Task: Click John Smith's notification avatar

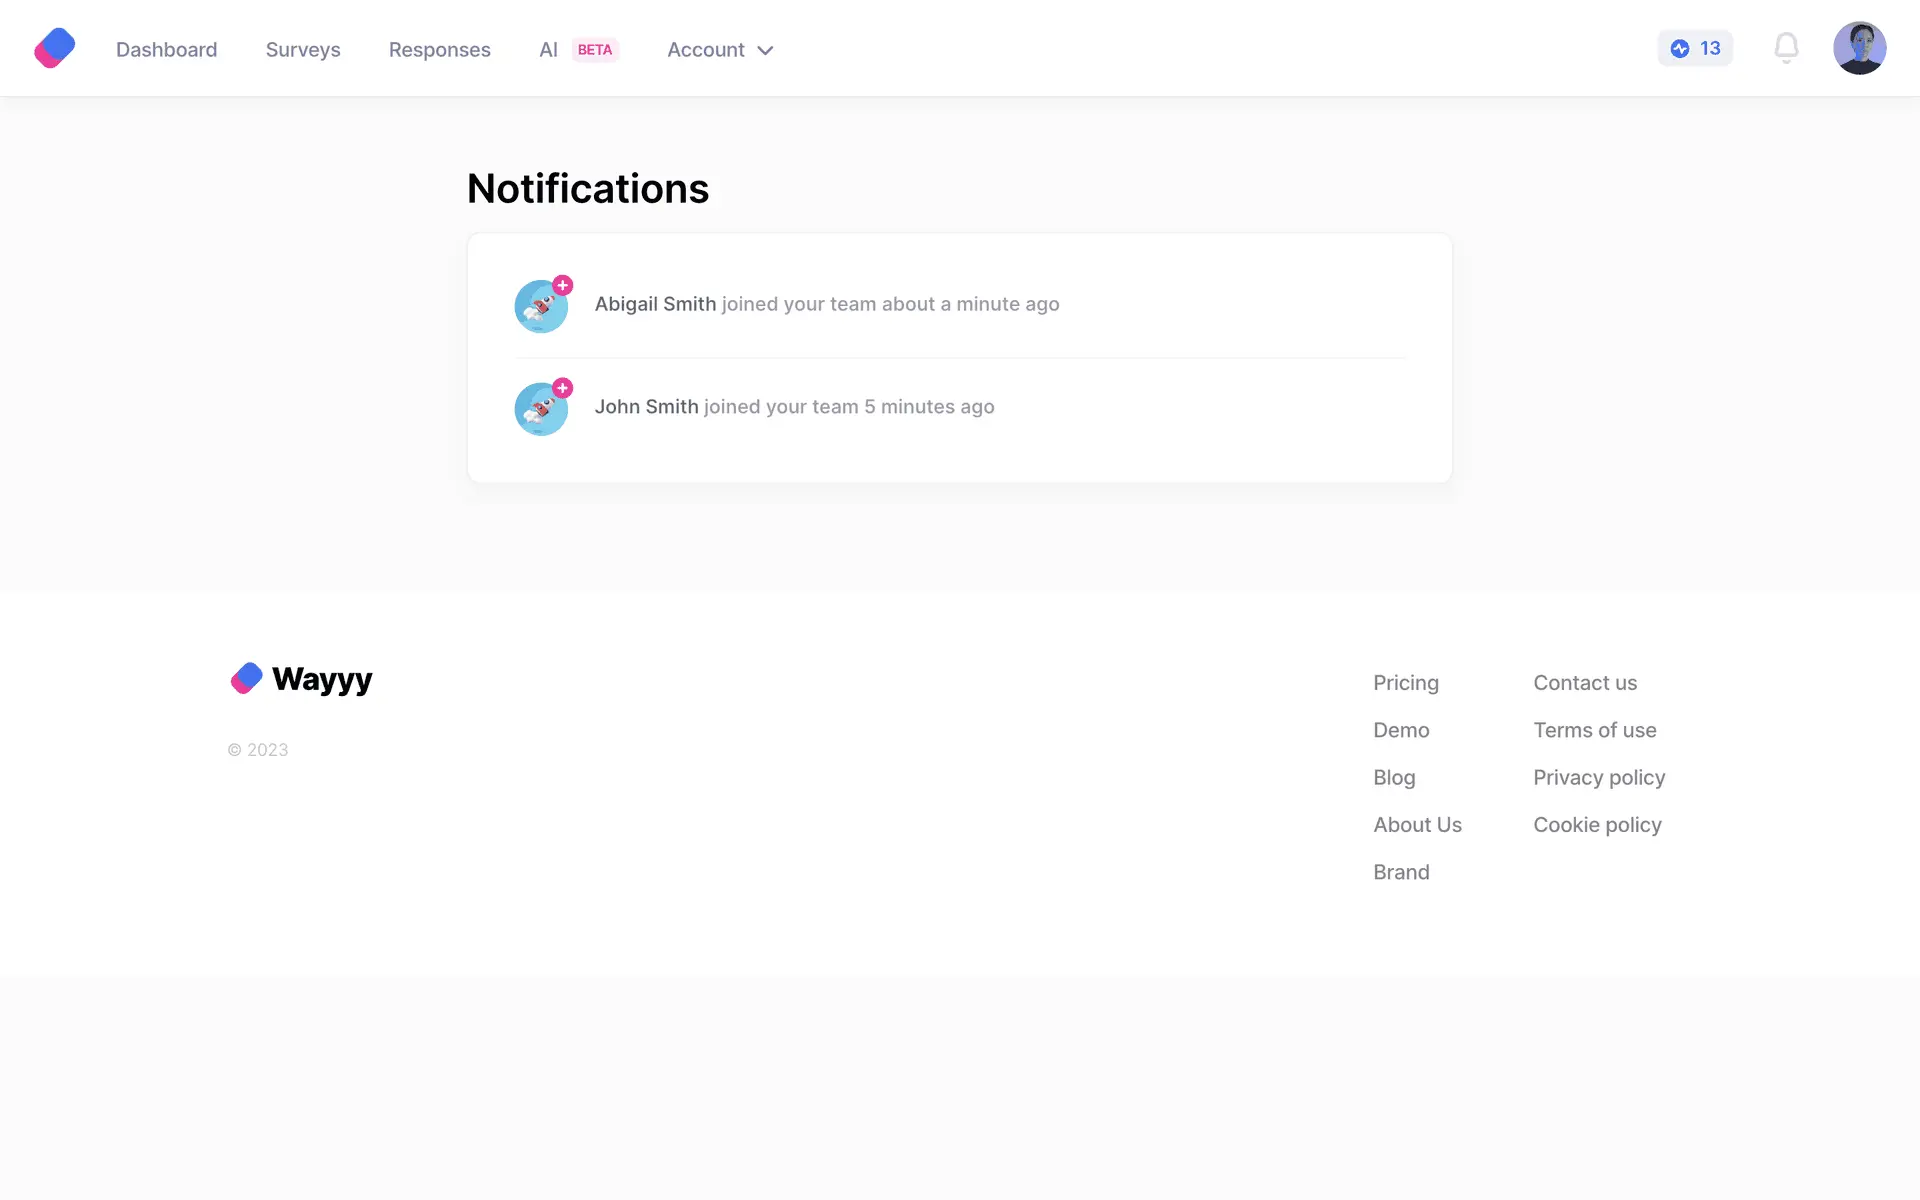Action: pyautogui.click(x=541, y=408)
